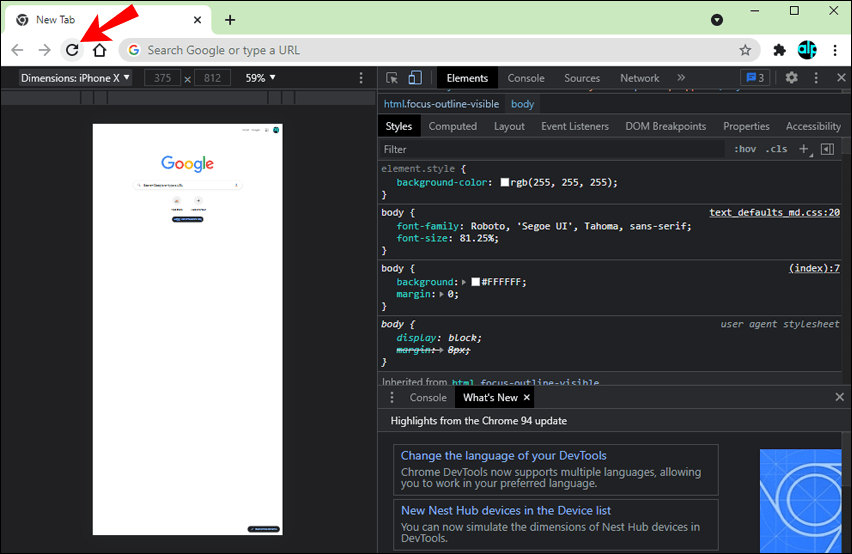Open the Computed pane tab
The height and width of the screenshot is (554, 852).
(453, 126)
